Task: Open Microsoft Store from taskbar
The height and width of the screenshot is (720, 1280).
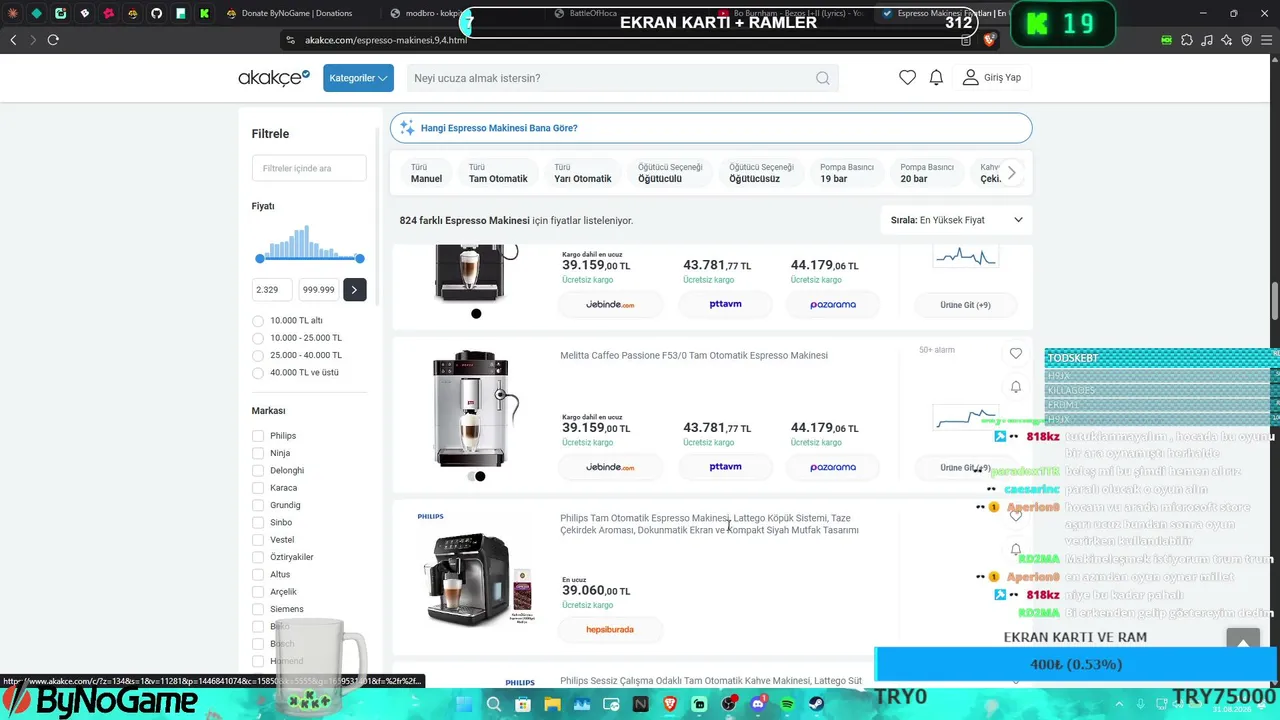Action: coord(523,704)
